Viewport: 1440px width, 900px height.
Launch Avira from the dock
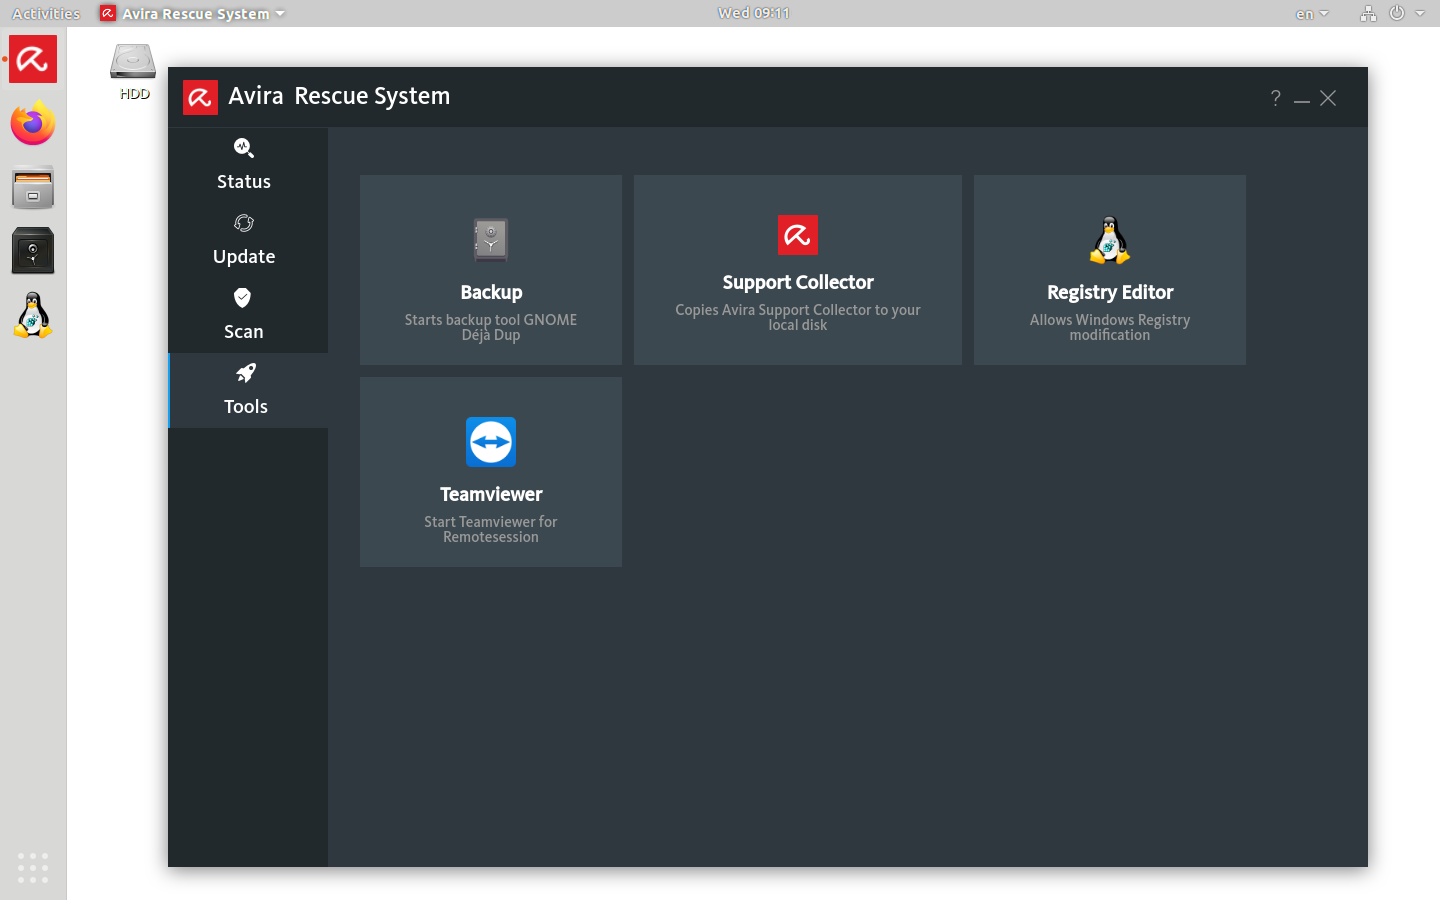(x=33, y=59)
